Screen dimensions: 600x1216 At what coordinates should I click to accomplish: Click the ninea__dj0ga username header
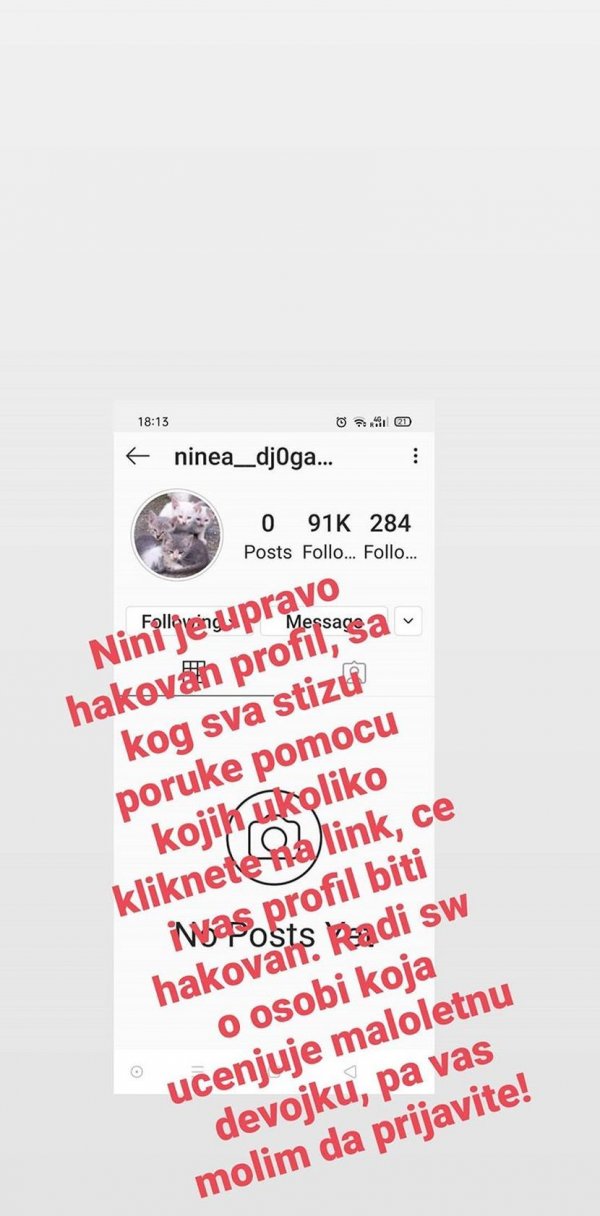252,457
